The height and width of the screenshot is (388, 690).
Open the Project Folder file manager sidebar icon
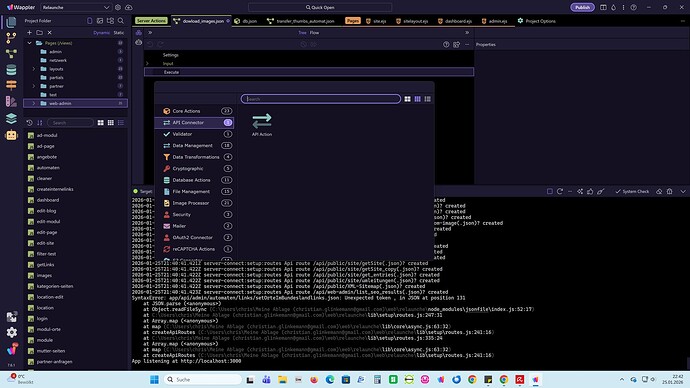(x=11, y=22)
